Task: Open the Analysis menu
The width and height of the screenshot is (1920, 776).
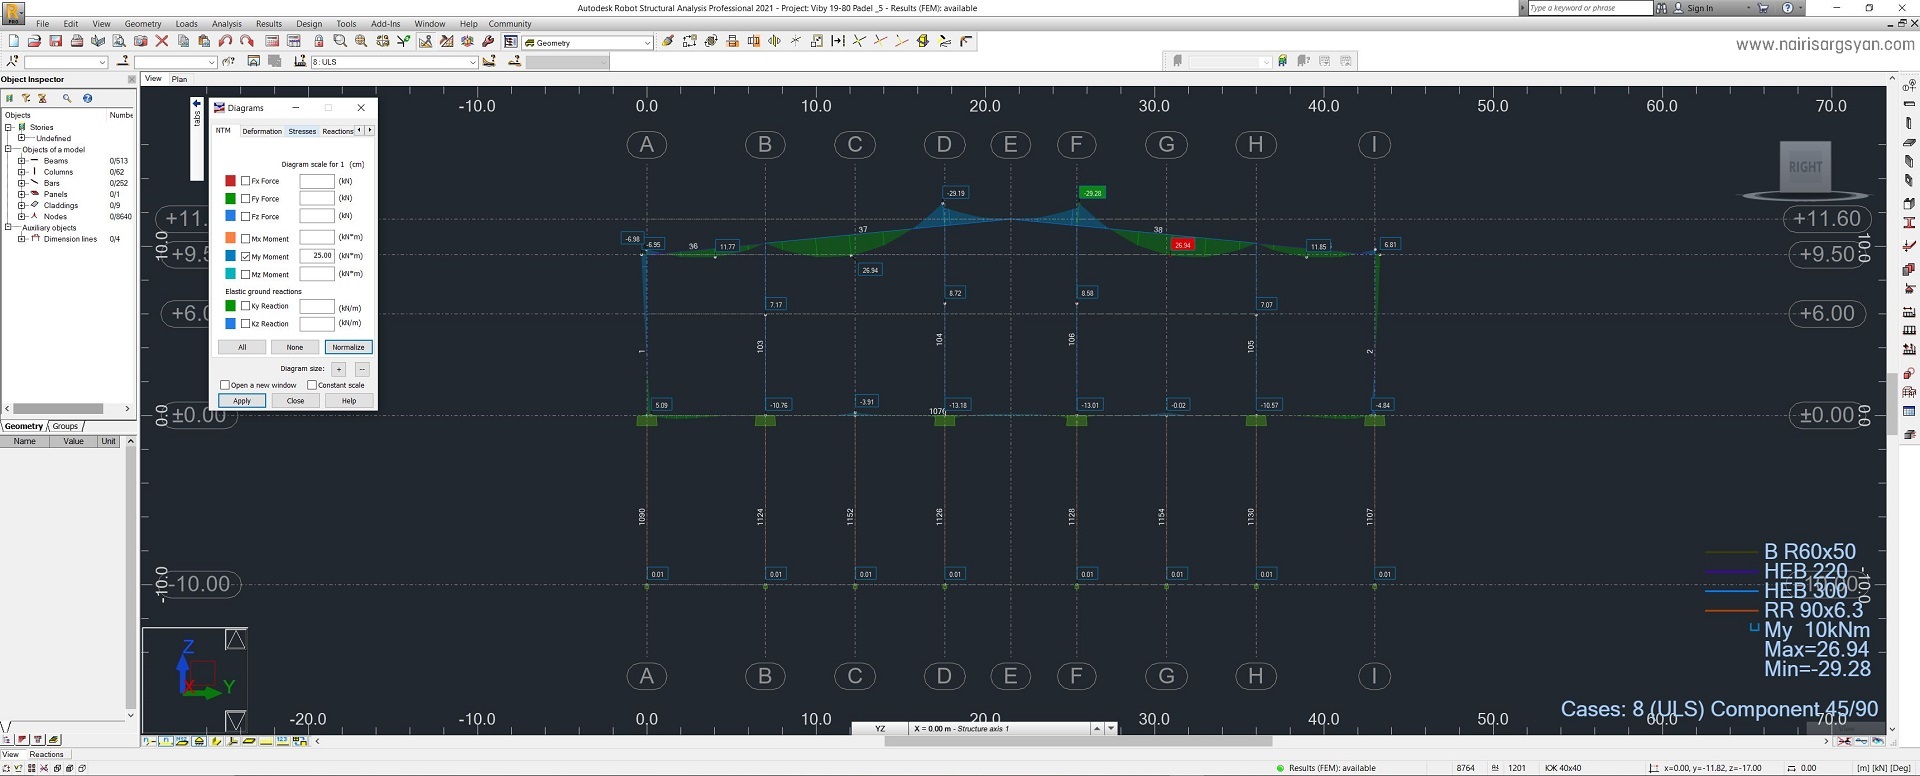Action: tap(227, 24)
